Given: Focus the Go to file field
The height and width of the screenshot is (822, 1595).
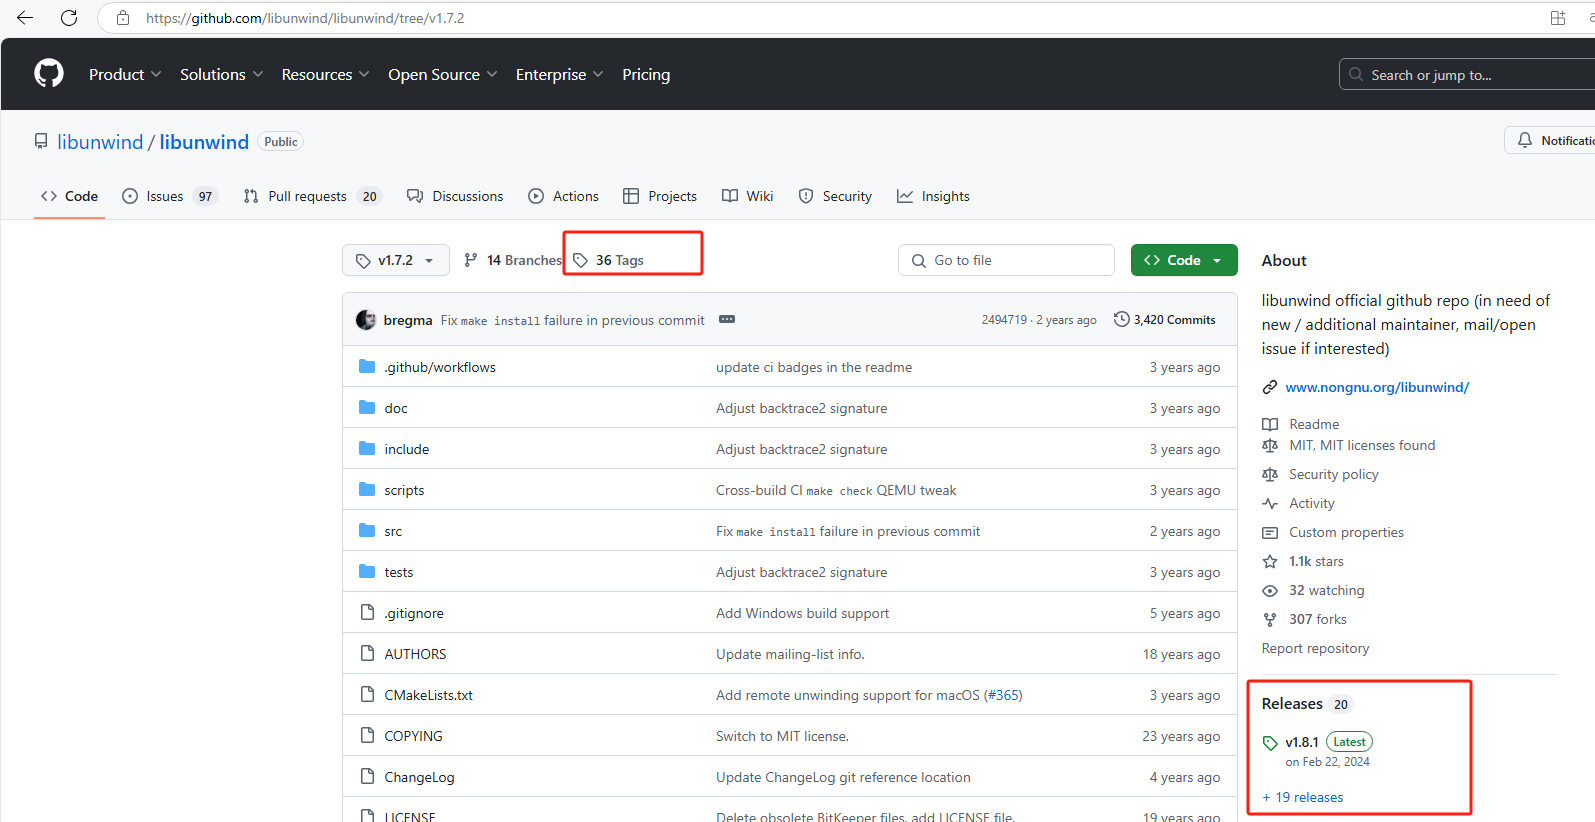Looking at the screenshot, I should 1006,260.
